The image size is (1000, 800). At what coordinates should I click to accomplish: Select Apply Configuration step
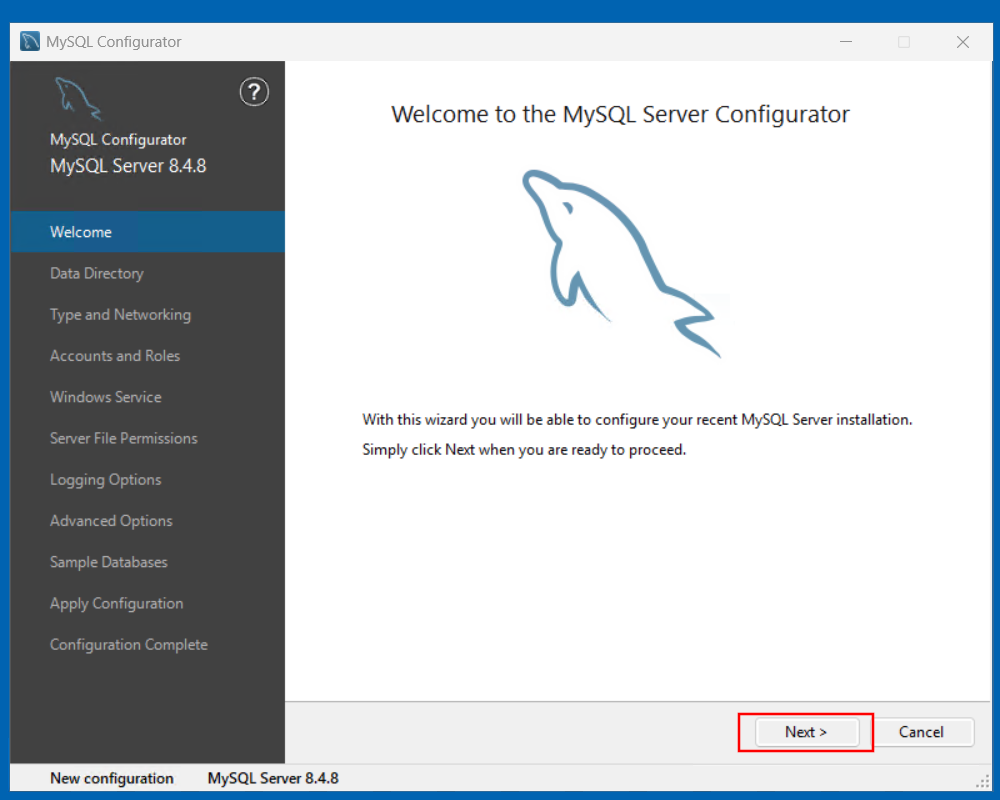(x=147, y=603)
